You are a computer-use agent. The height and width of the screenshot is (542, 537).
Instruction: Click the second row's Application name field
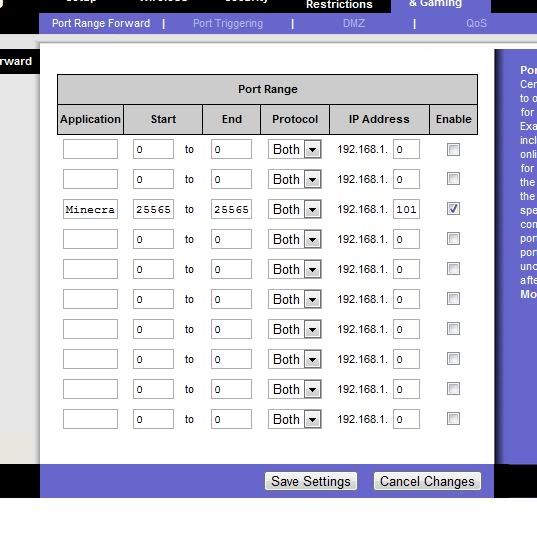coord(90,179)
